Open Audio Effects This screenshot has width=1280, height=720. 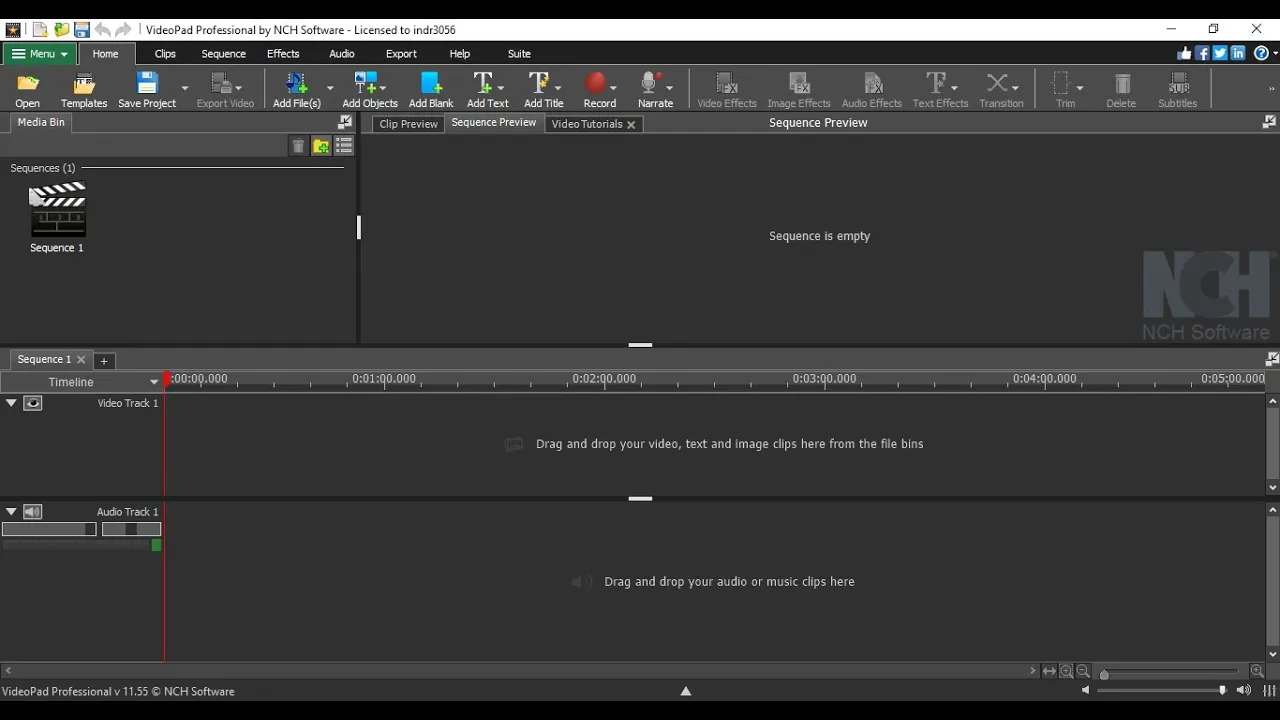(872, 90)
